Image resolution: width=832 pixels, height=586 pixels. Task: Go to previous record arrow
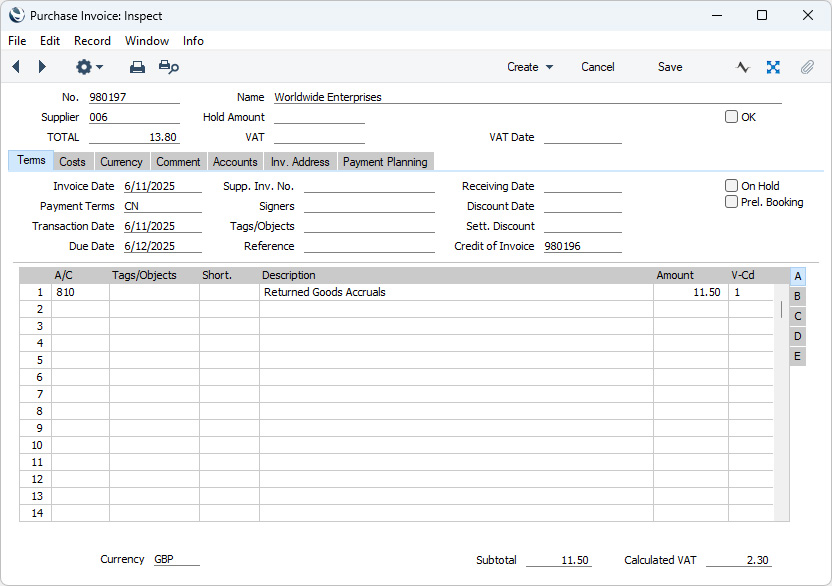point(16,67)
